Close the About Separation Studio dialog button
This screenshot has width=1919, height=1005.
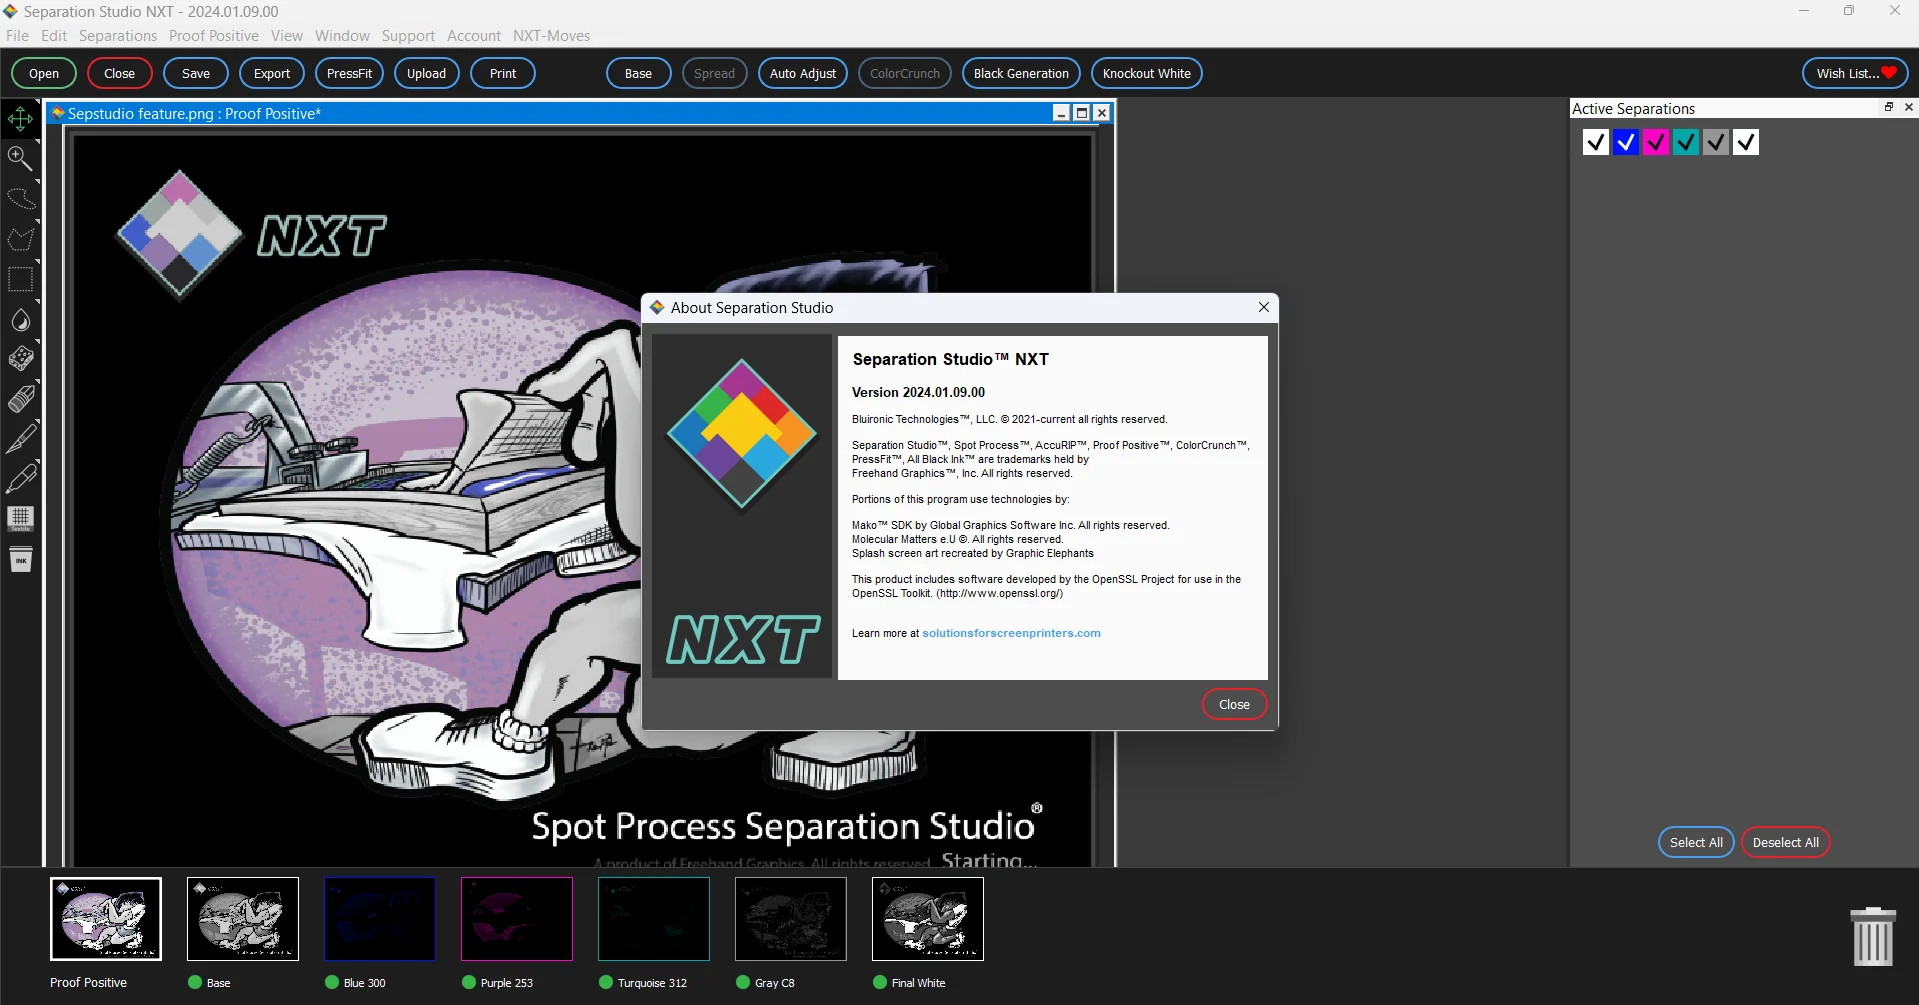pyautogui.click(x=1234, y=704)
